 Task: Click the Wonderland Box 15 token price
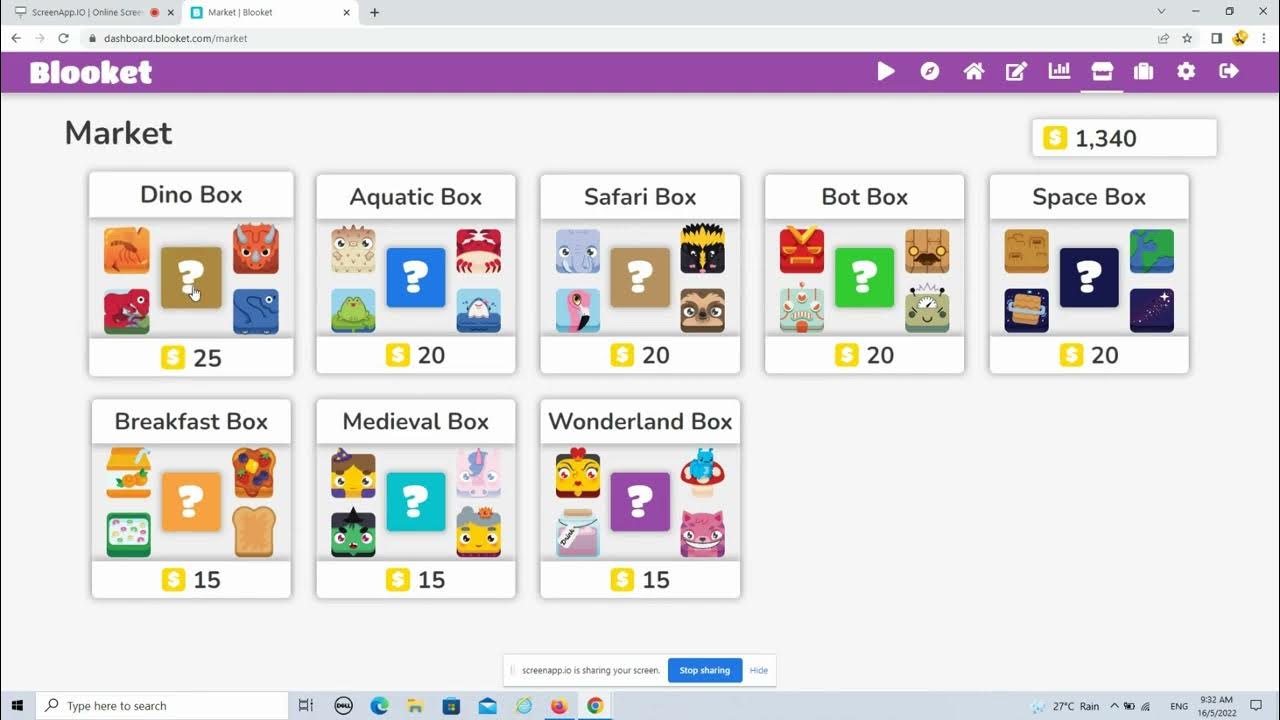point(640,580)
